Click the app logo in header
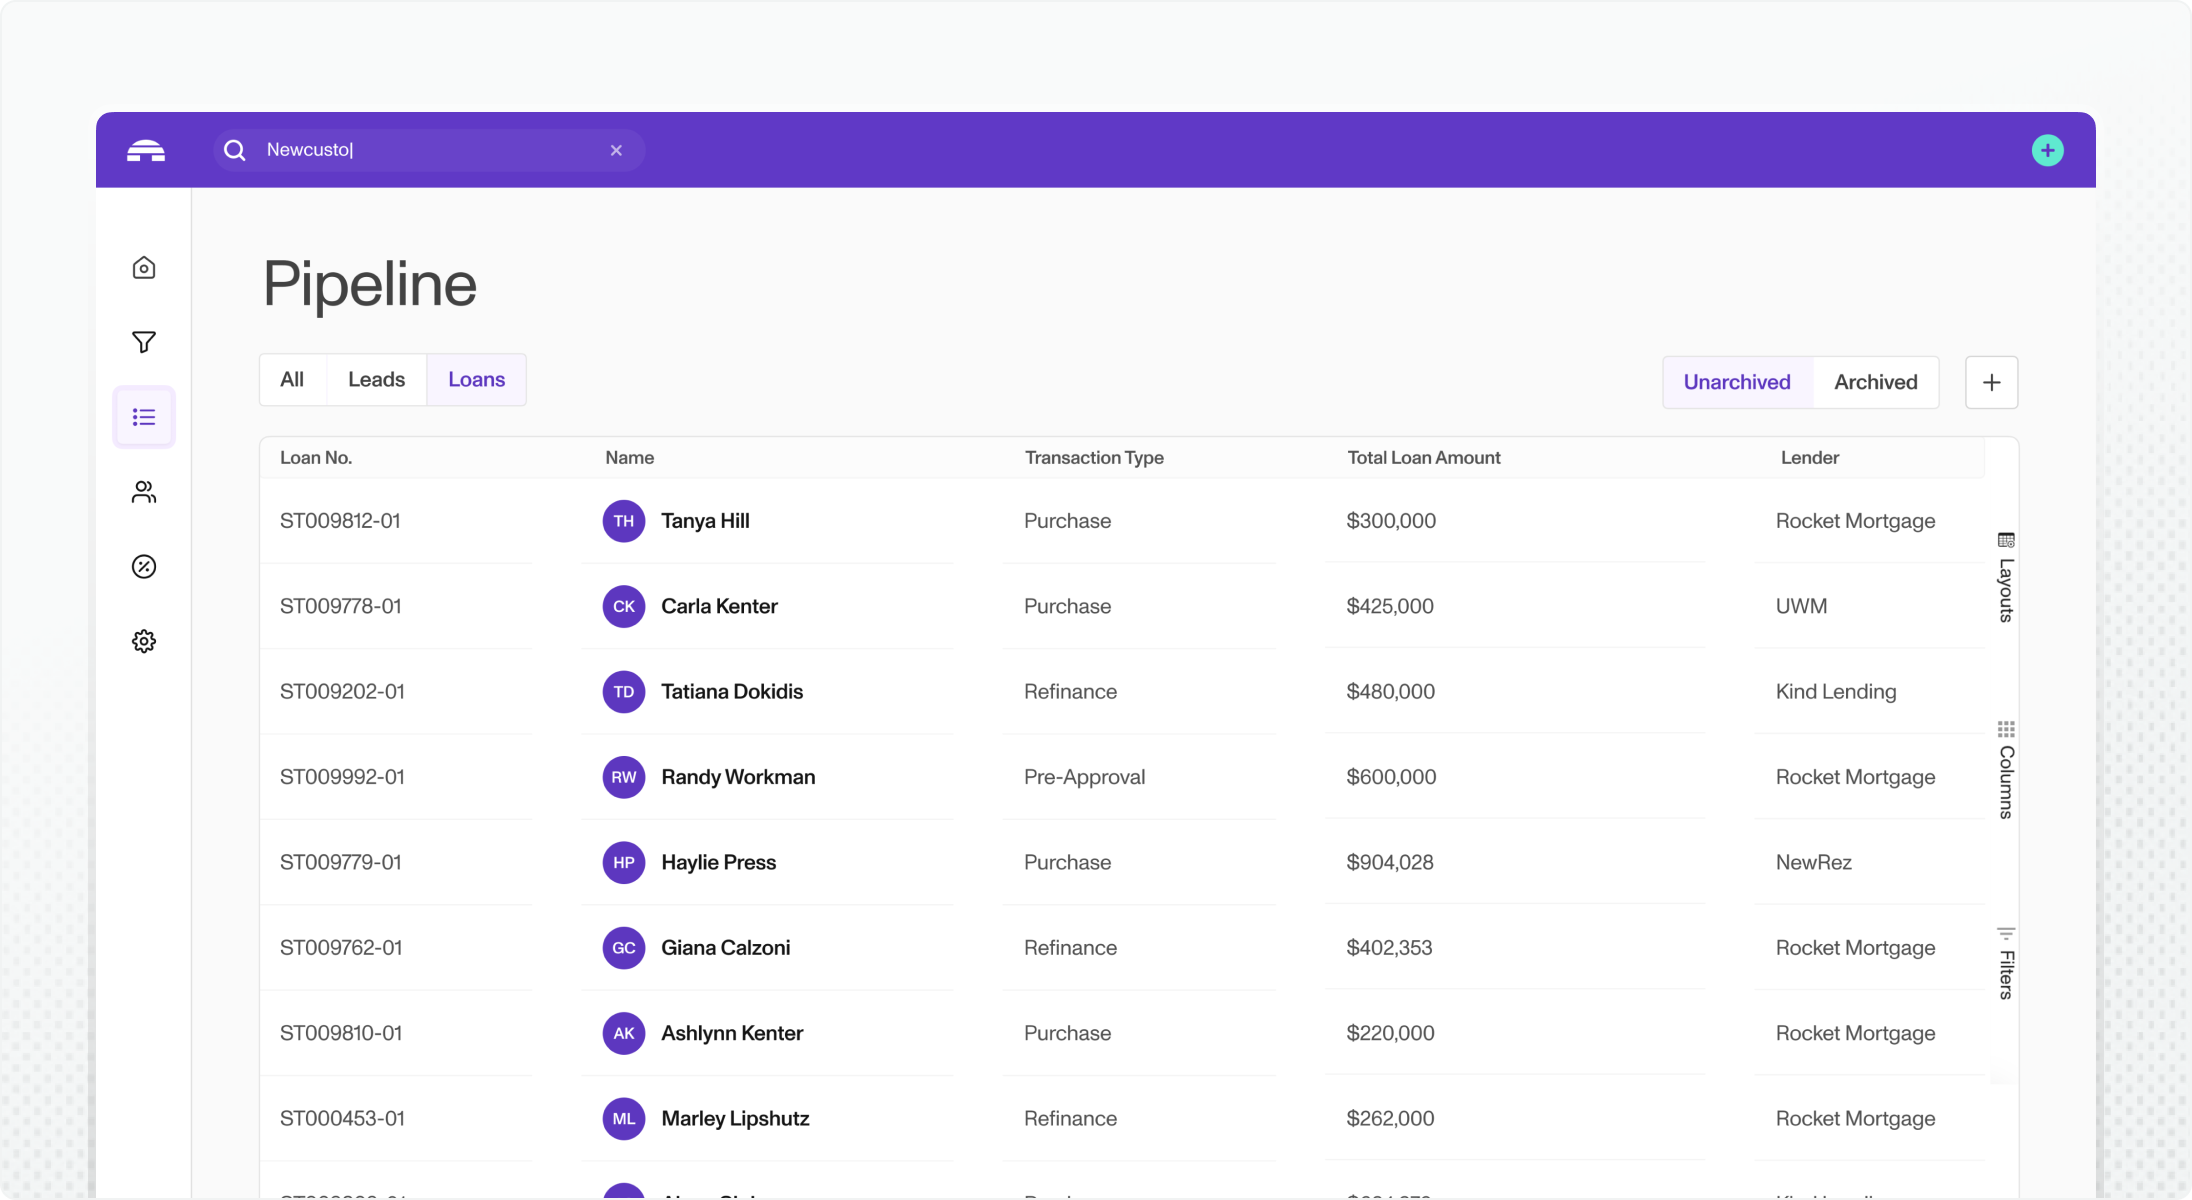 tap(146, 151)
